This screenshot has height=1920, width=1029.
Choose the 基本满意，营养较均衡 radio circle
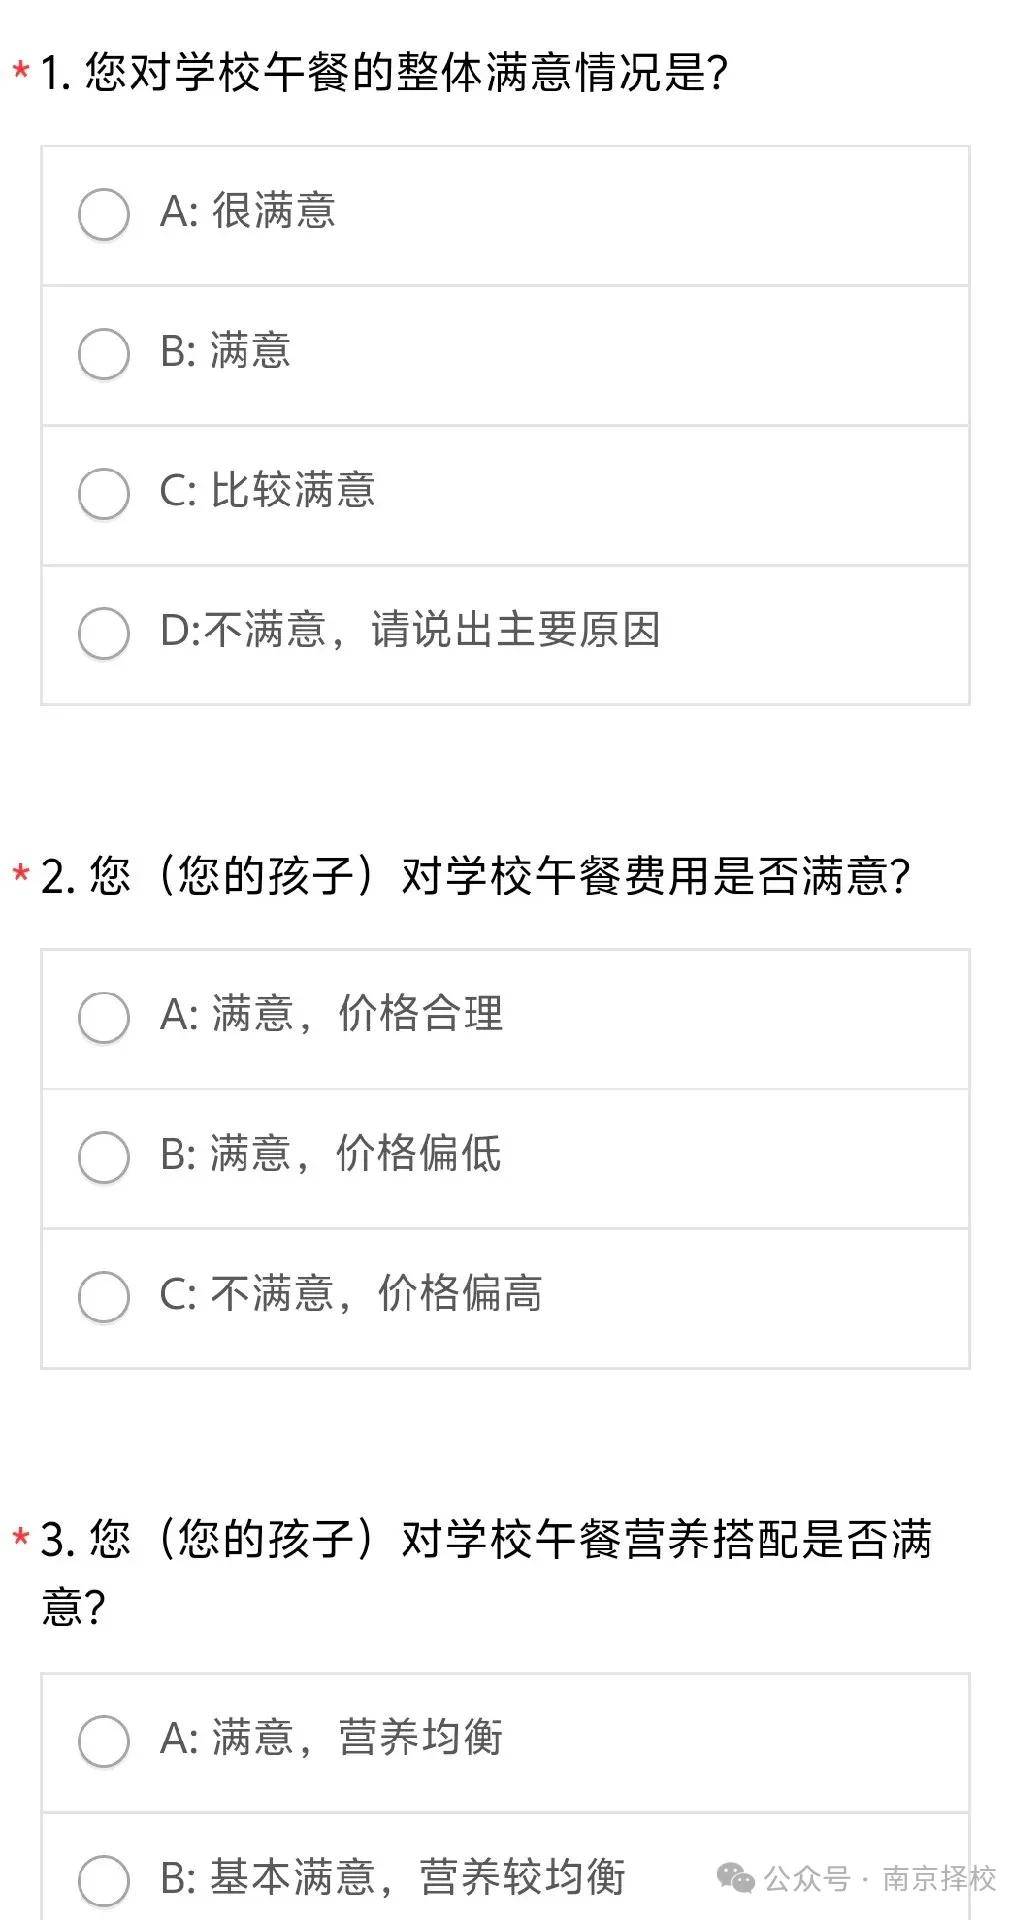tap(104, 1880)
